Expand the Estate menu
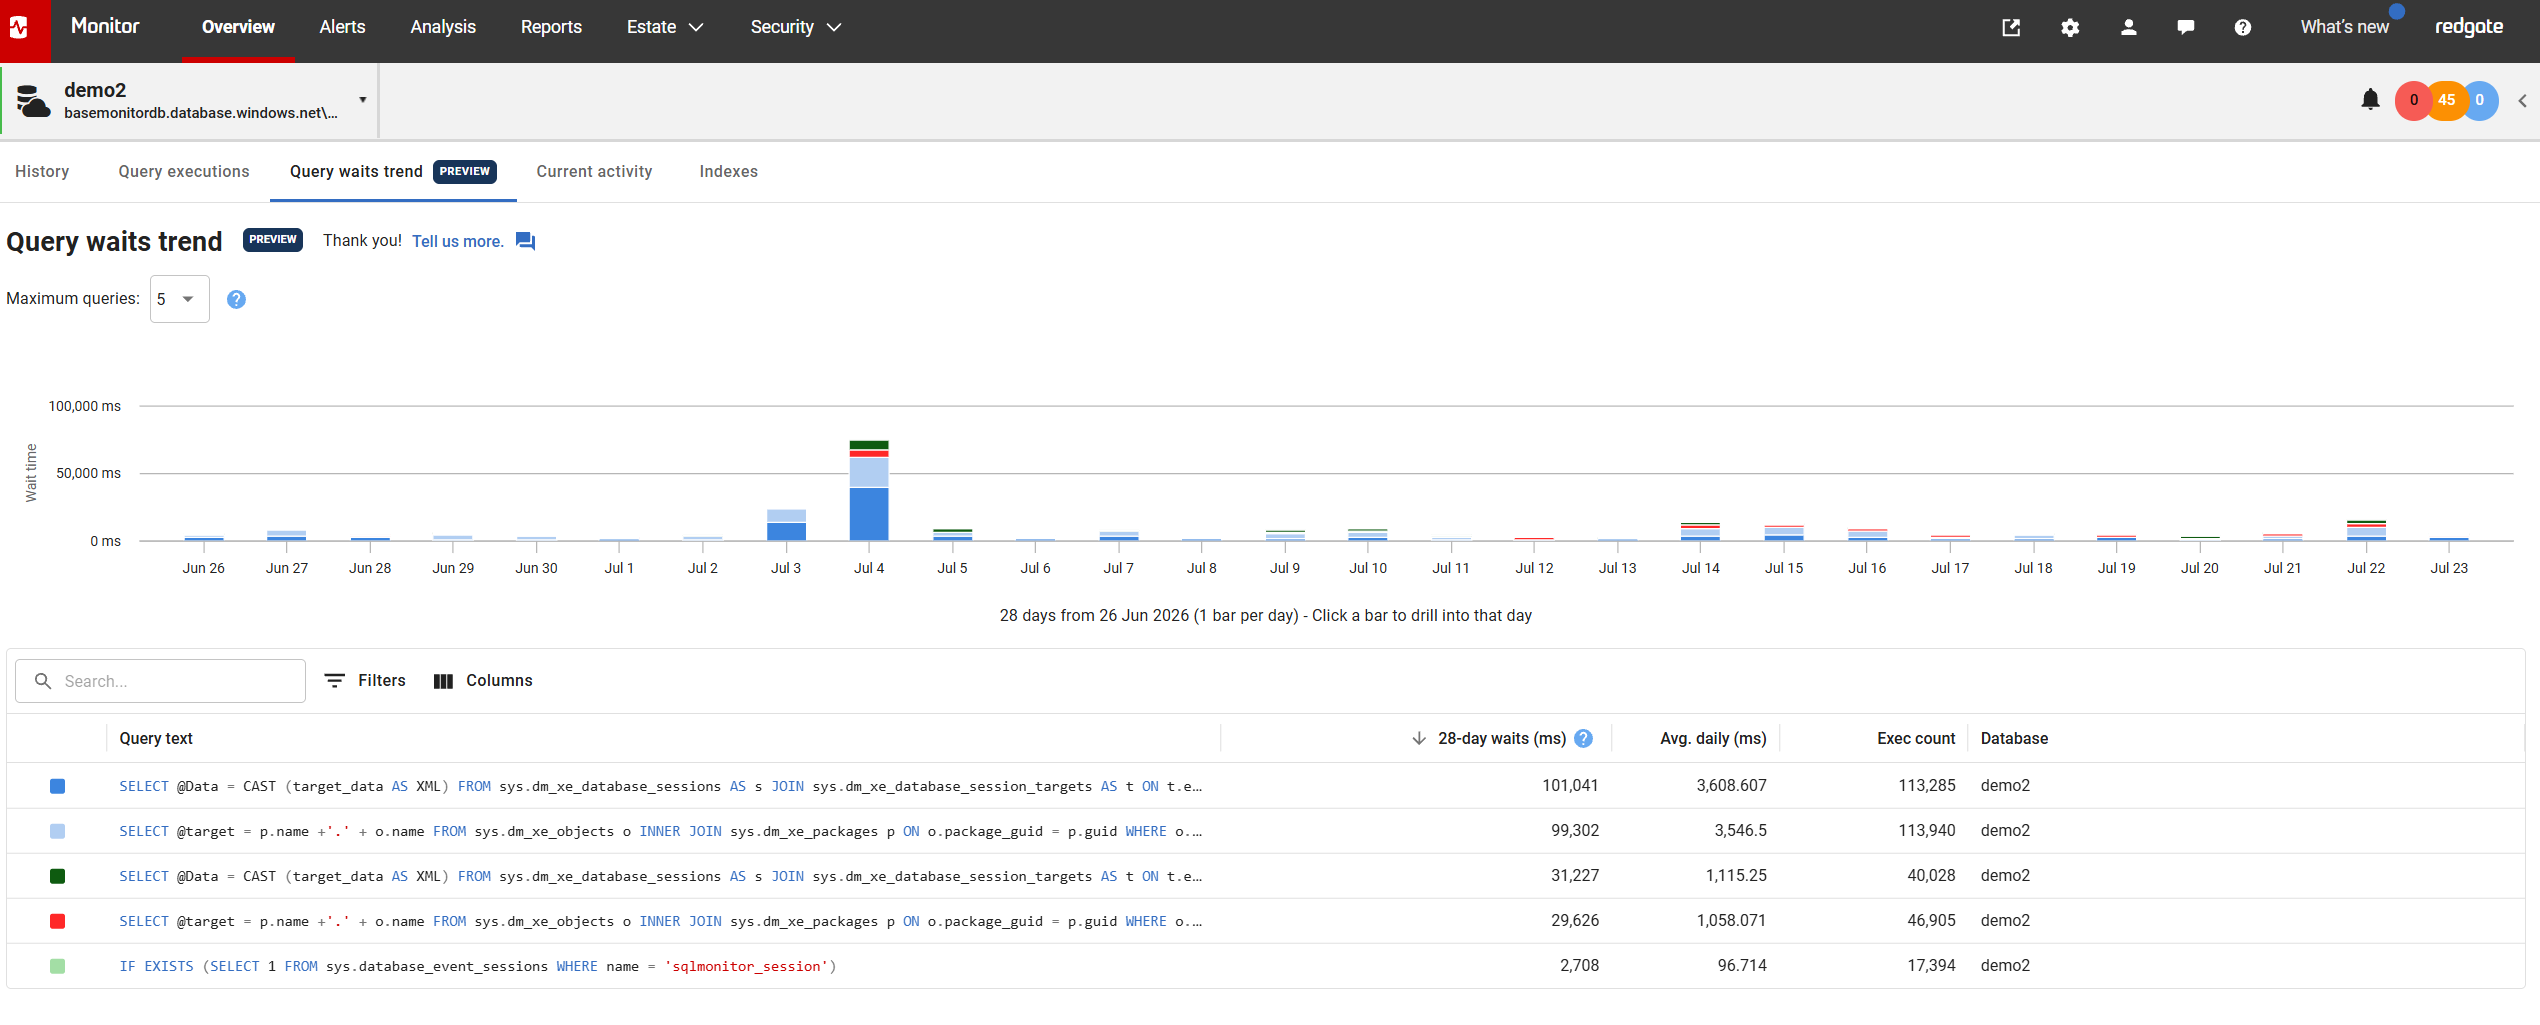The image size is (2540, 1025). click(x=665, y=27)
